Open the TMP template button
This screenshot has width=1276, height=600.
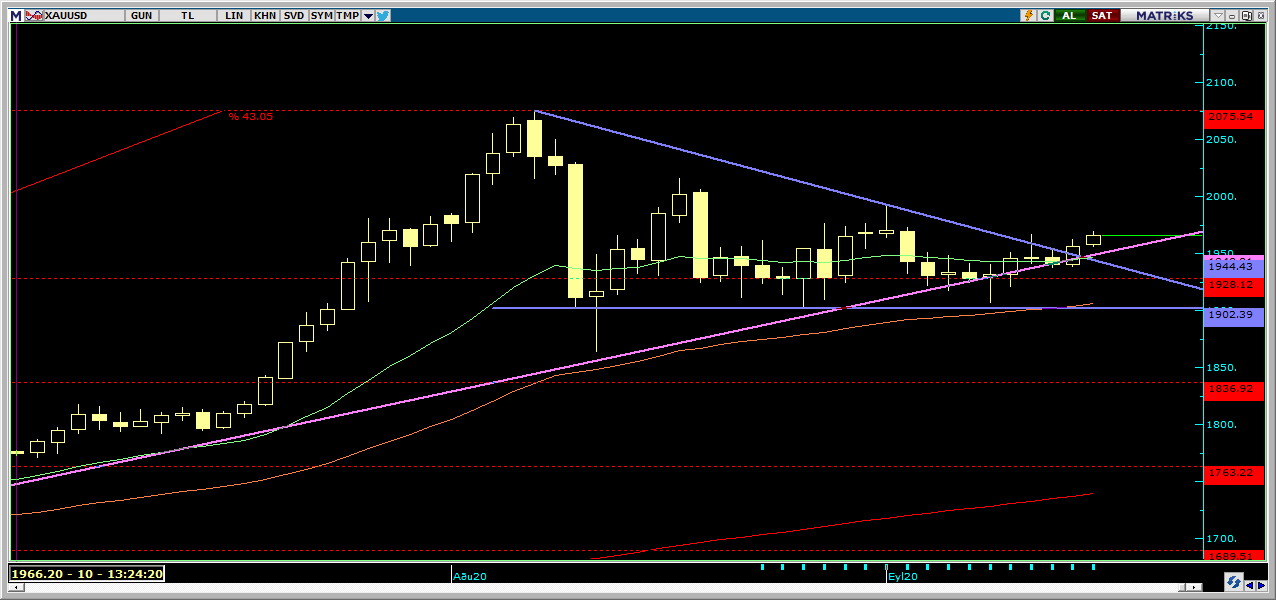(348, 16)
